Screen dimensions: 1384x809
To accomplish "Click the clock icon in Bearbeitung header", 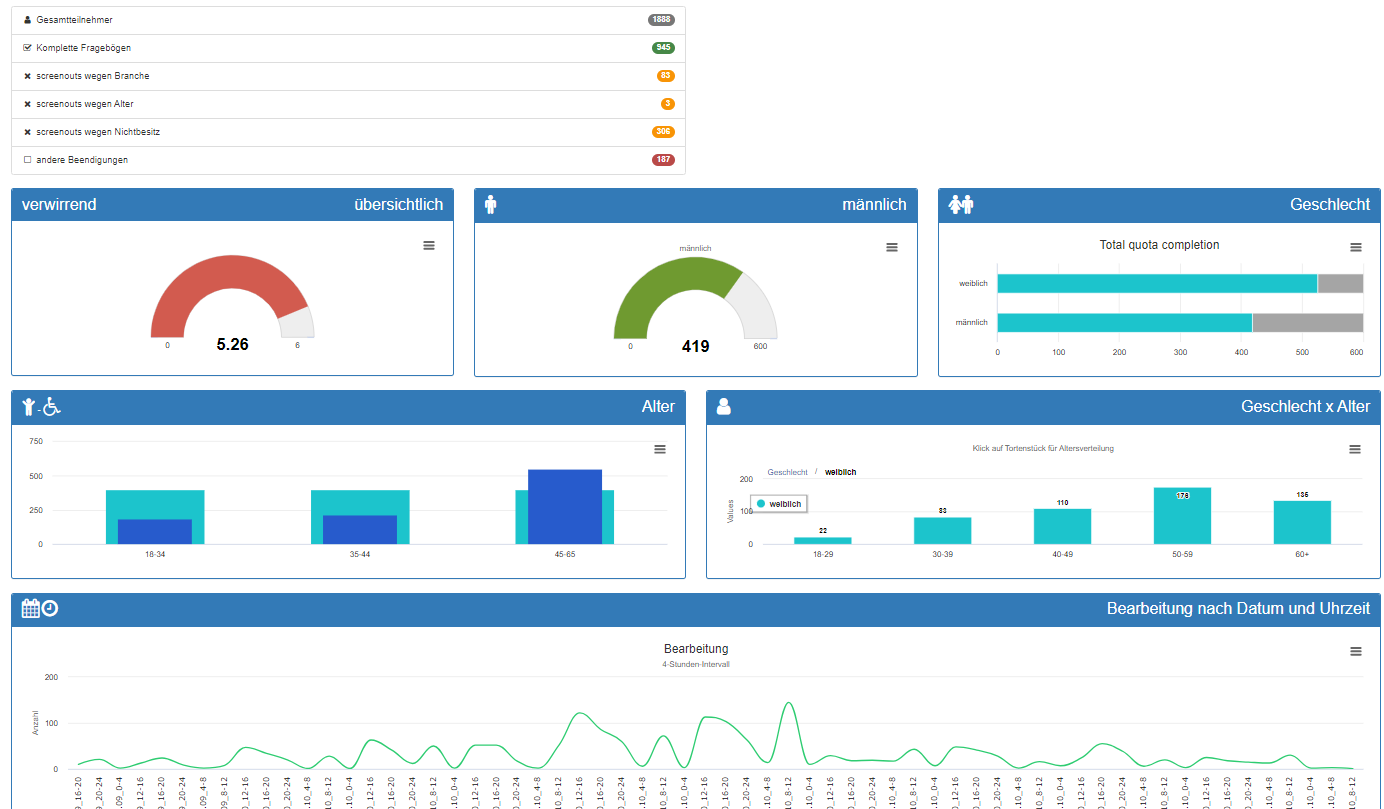I will click(50, 608).
